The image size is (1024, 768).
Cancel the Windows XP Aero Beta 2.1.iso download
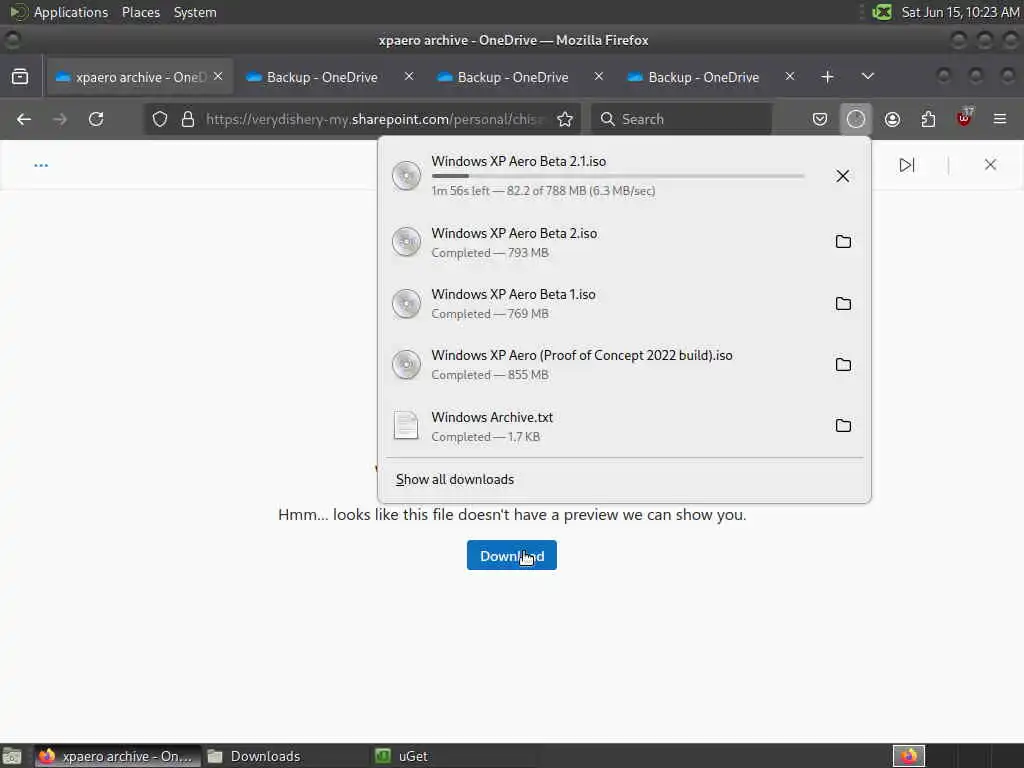842,176
